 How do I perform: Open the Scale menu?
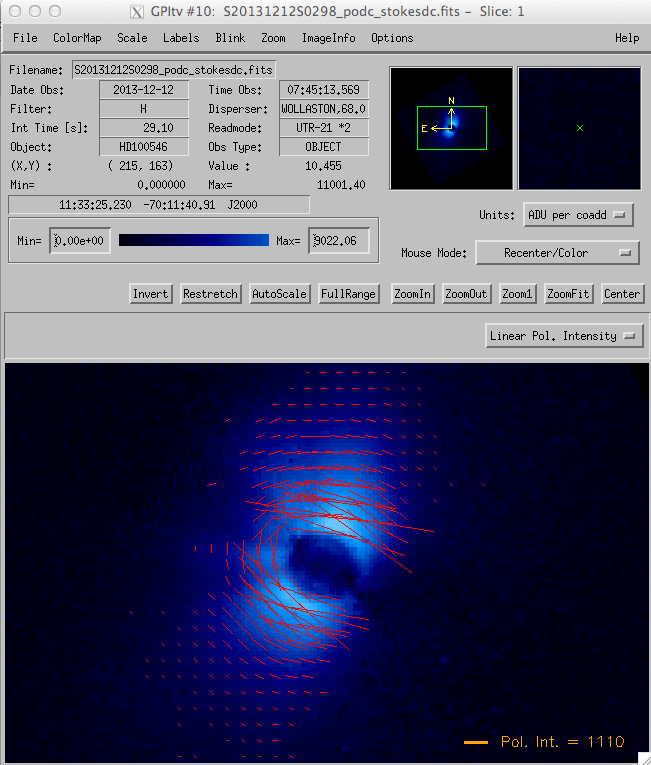coord(132,38)
